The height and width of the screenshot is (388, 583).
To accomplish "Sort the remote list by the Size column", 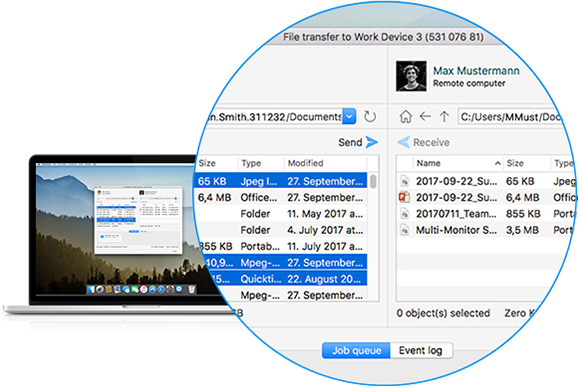I will [515, 163].
